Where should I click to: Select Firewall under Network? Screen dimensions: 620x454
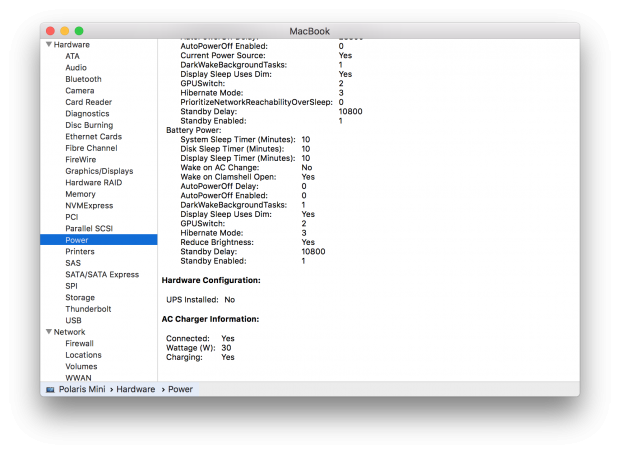(x=79, y=343)
